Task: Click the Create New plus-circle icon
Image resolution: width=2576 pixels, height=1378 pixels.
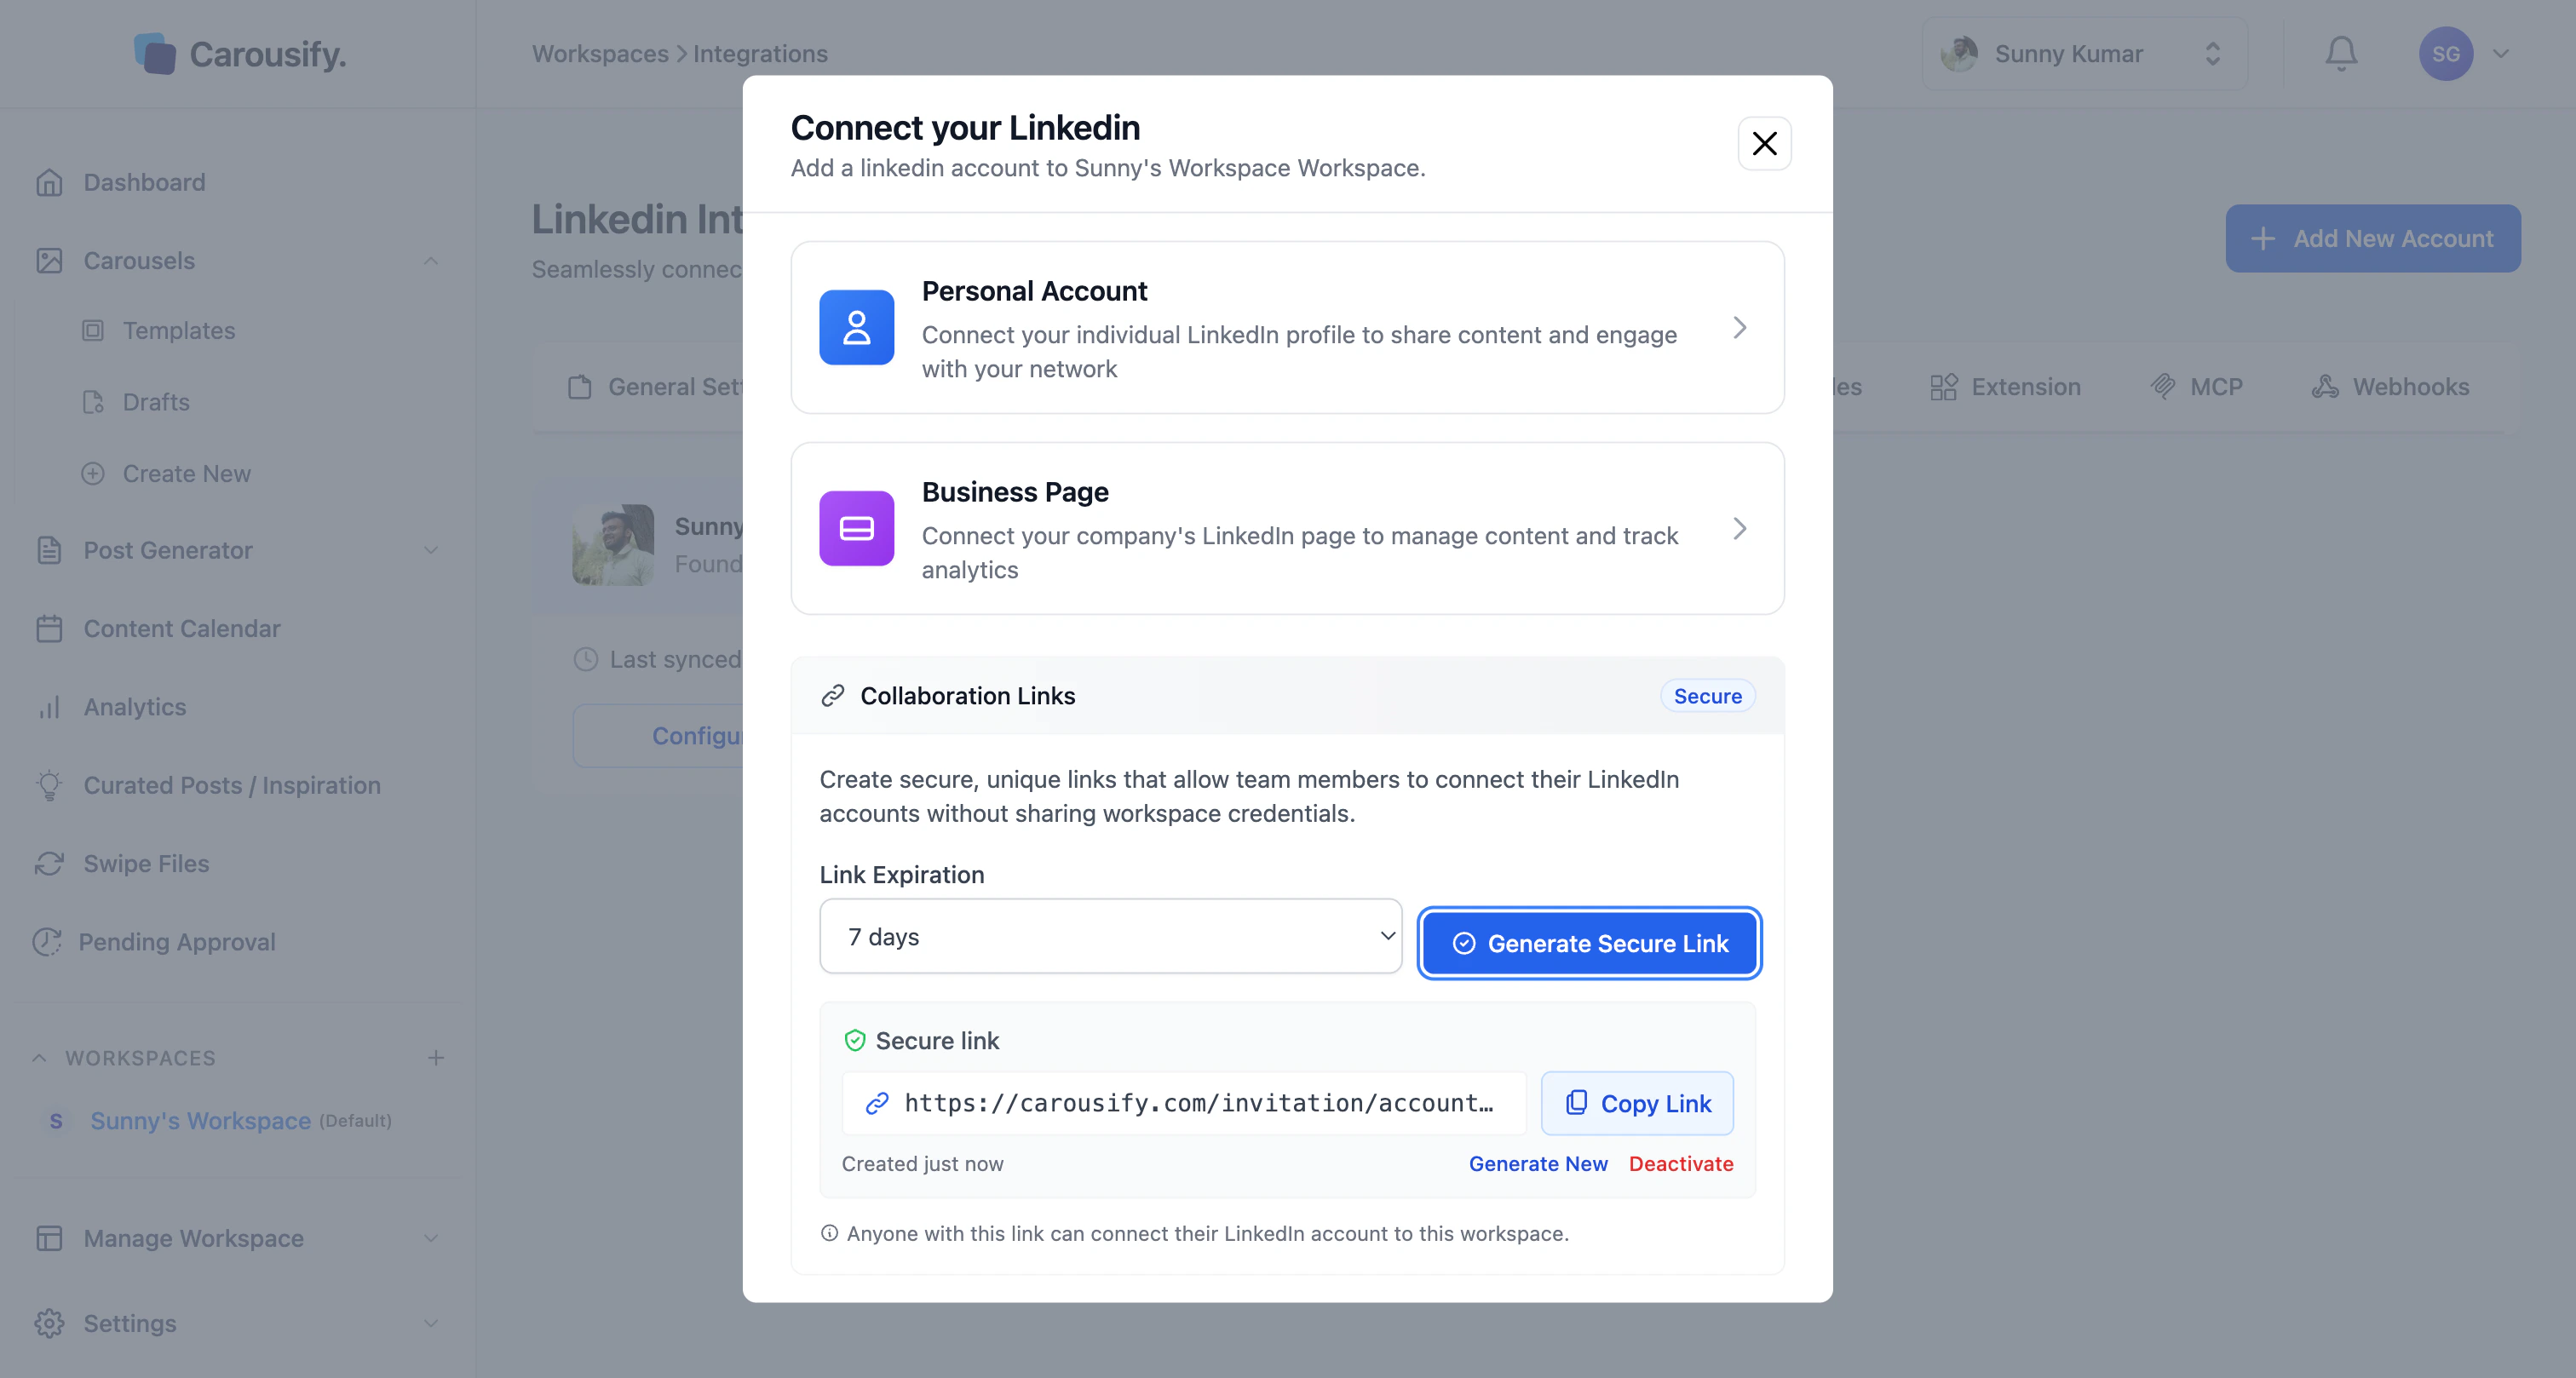Action: [93, 473]
